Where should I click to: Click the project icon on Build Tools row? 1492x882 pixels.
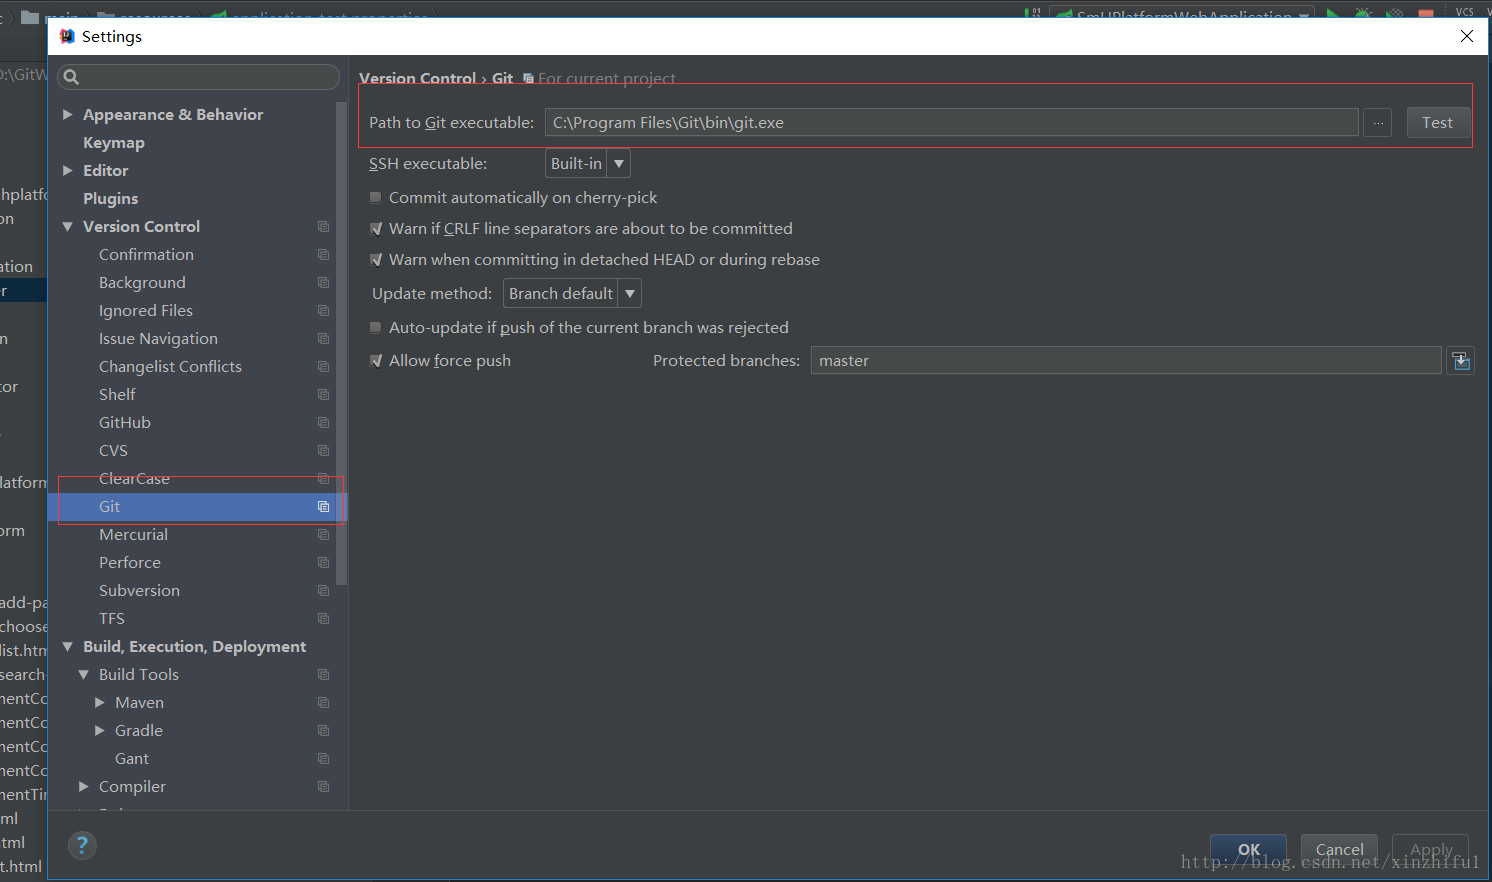[323, 675]
